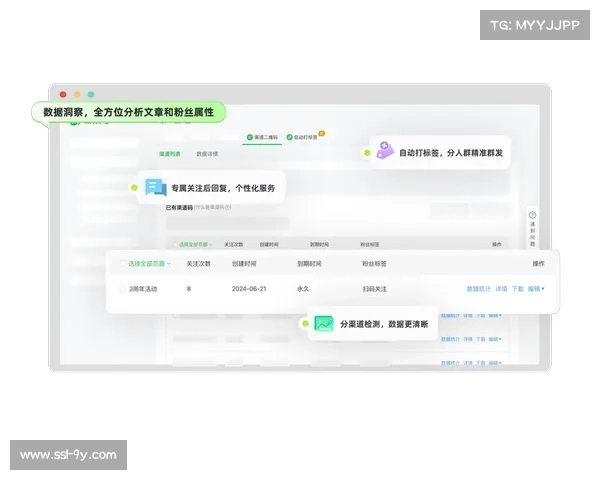Image resolution: width=600 pixels, height=480 pixels.
Task: Click the red close window dot
Action: tap(63, 94)
